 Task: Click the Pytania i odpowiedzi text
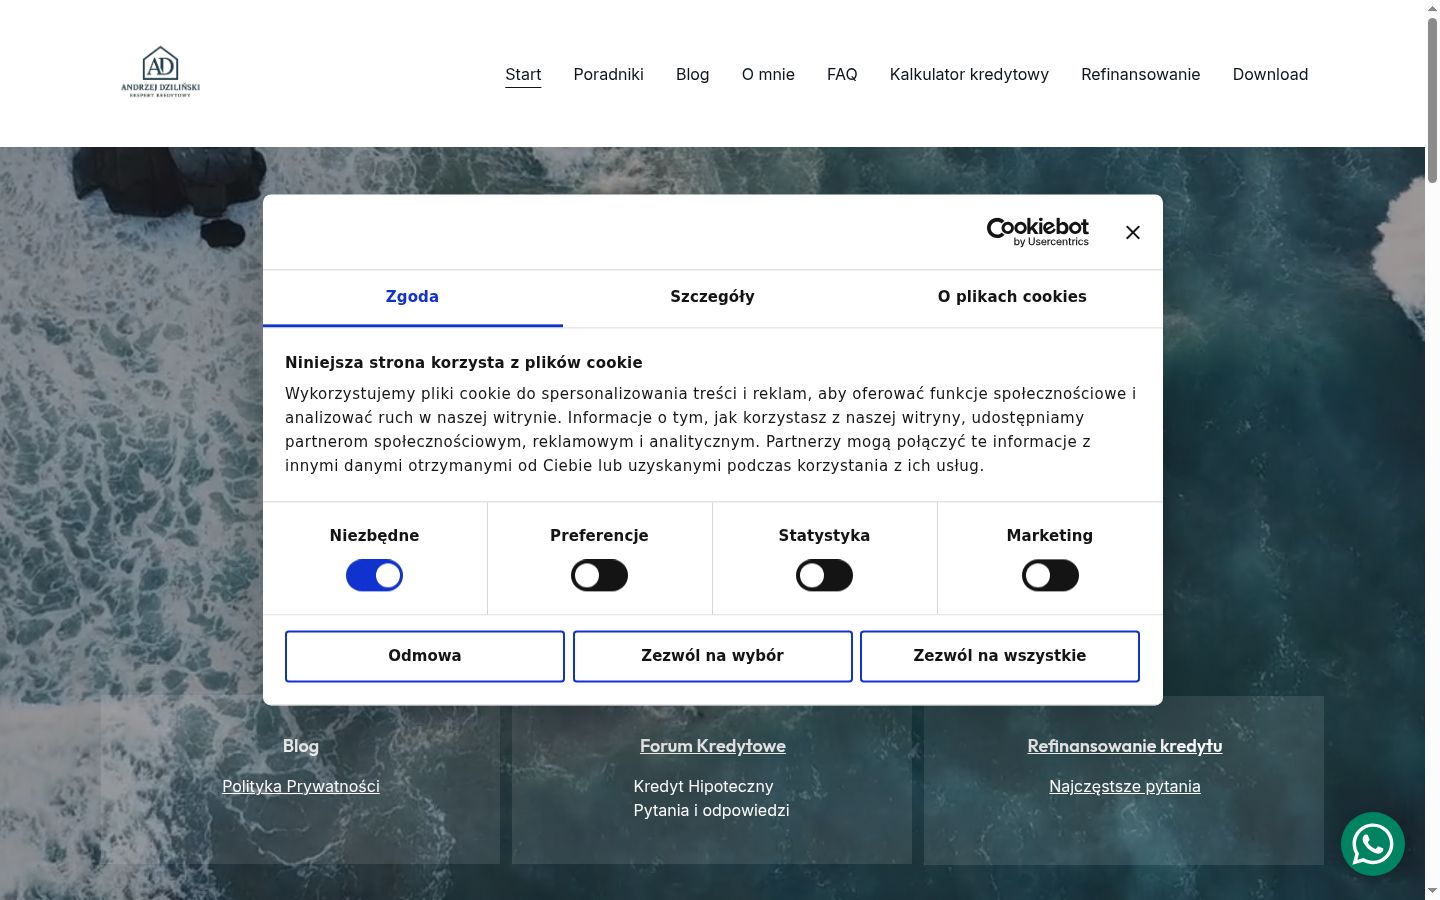click(711, 810)
